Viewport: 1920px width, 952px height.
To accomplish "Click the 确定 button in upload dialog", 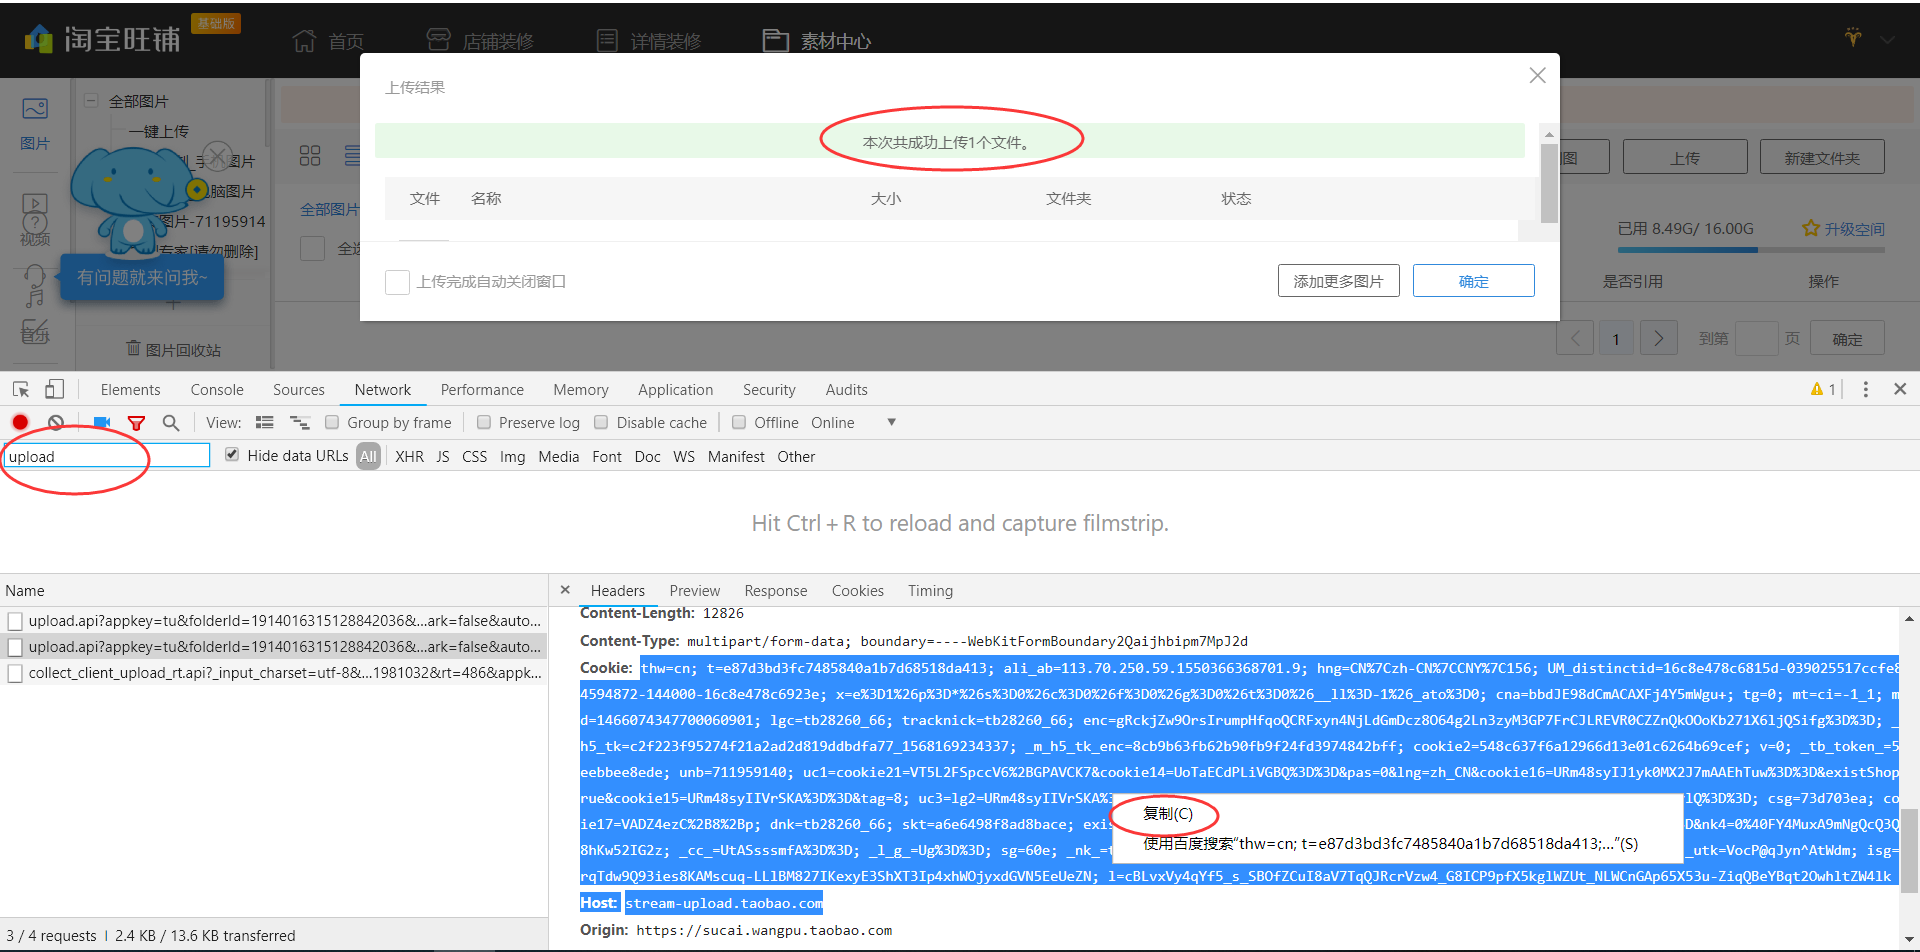I will (1473, 281).
